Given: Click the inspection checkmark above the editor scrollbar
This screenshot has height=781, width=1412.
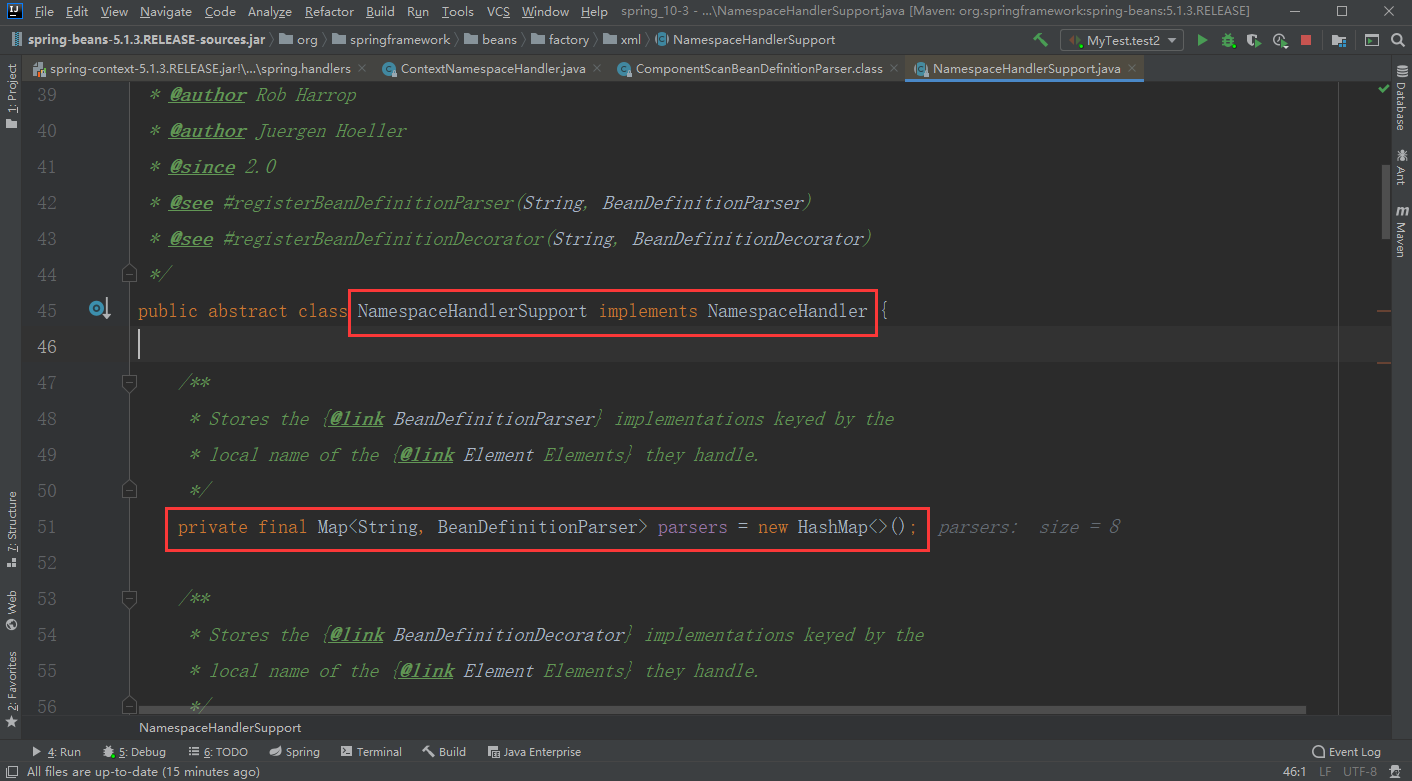Looking at the screenshot, I should click(x=1382, y=89).
